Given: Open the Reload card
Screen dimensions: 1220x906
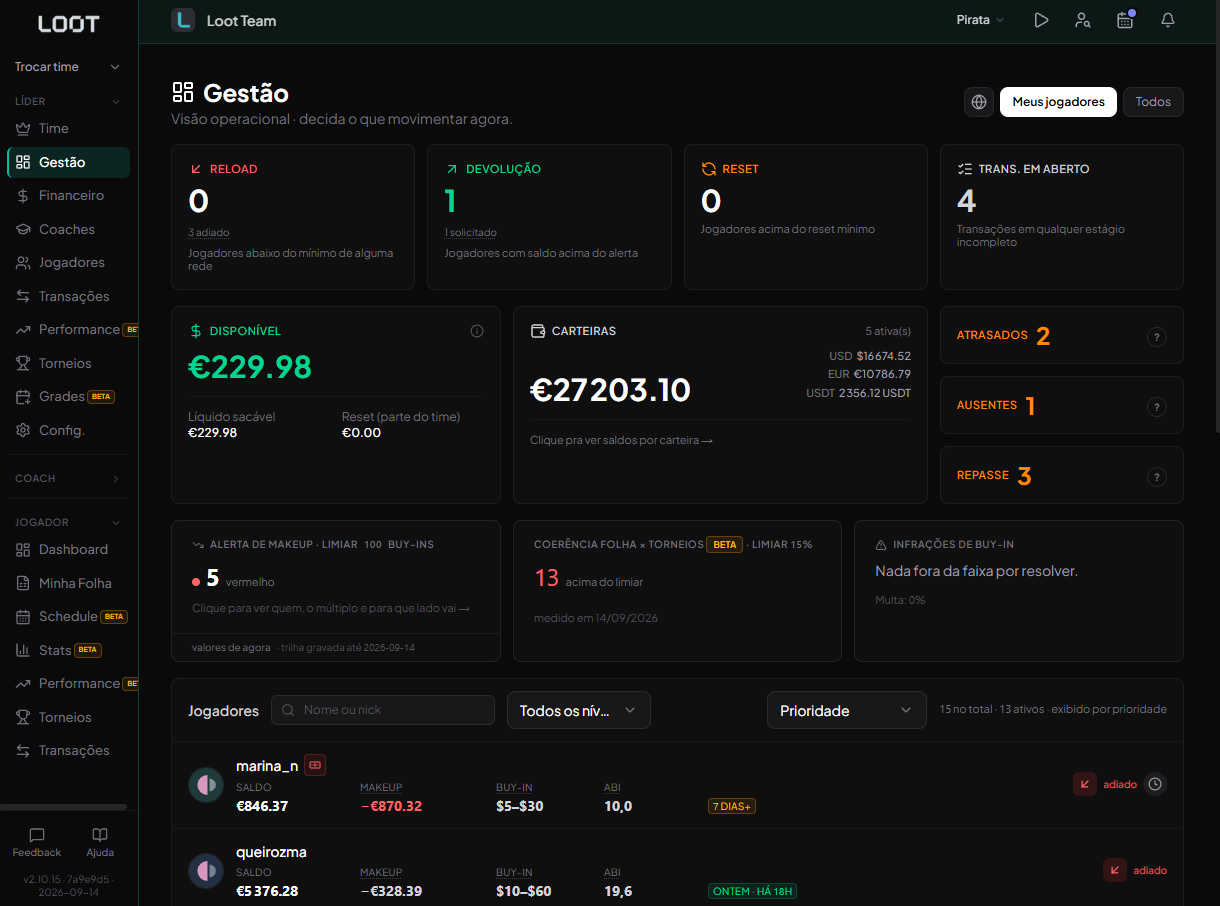Looking at the screenshot, I should [293, 217].
